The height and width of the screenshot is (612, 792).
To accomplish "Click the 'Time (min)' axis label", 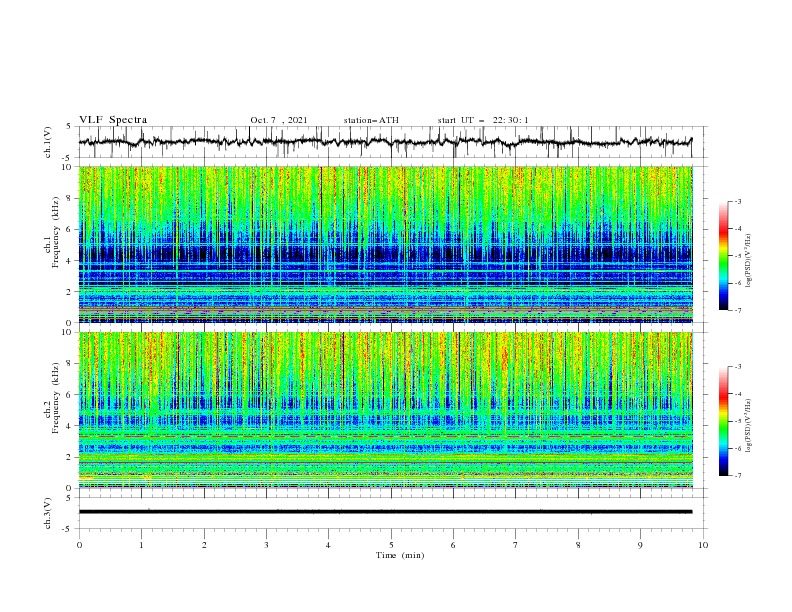I will 400,555.
